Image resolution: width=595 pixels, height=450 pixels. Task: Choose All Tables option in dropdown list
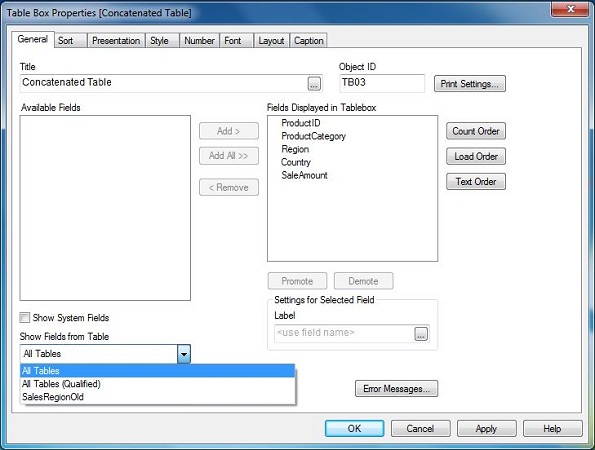point(157,371)
